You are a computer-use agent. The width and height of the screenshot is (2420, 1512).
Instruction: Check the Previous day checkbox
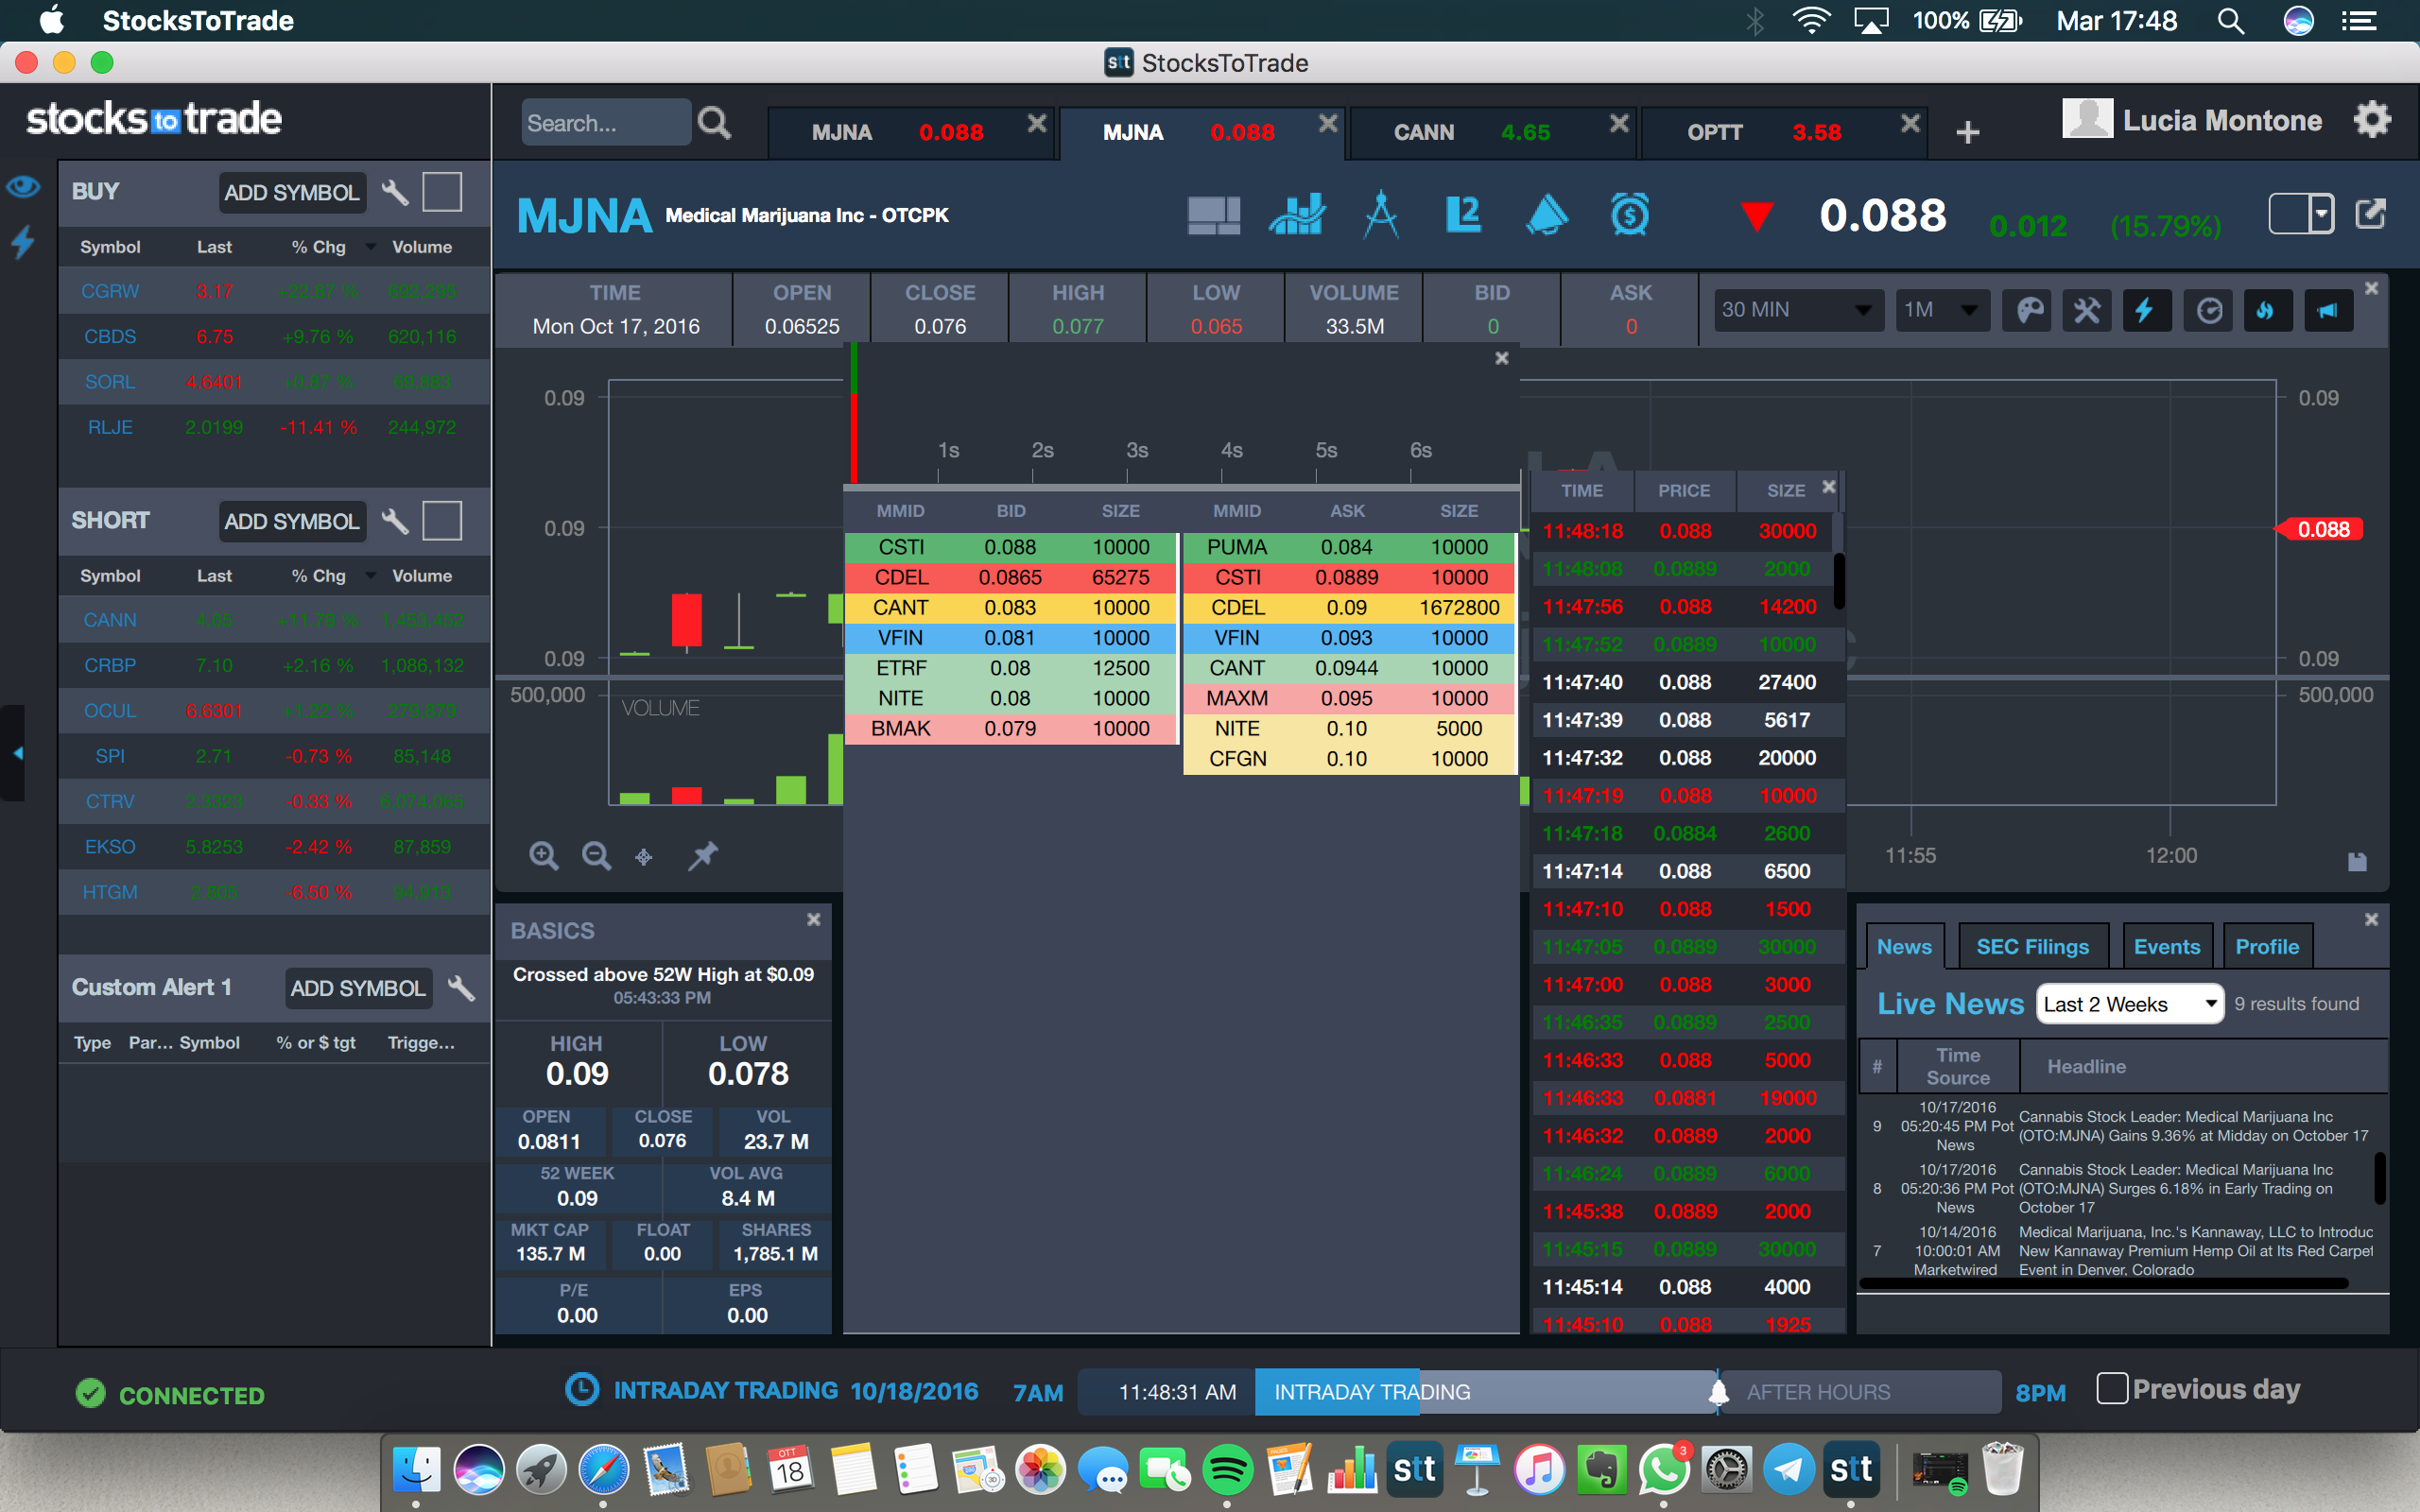2111,1389
